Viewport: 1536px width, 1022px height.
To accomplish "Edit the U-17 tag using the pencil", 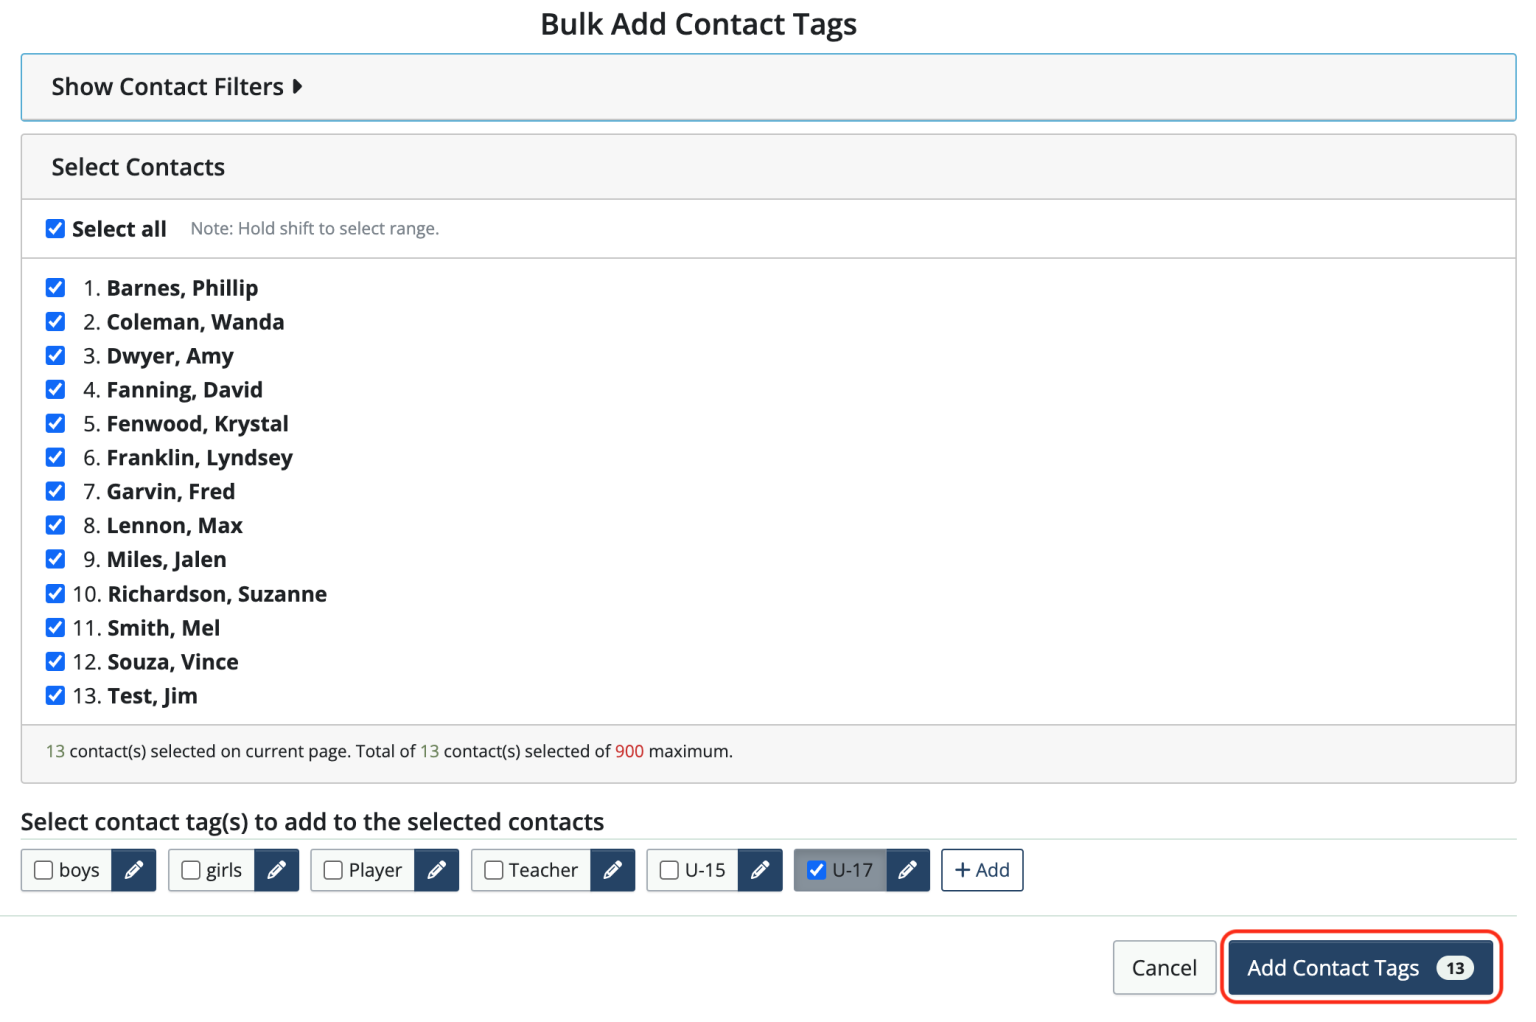I will [908, 870].
